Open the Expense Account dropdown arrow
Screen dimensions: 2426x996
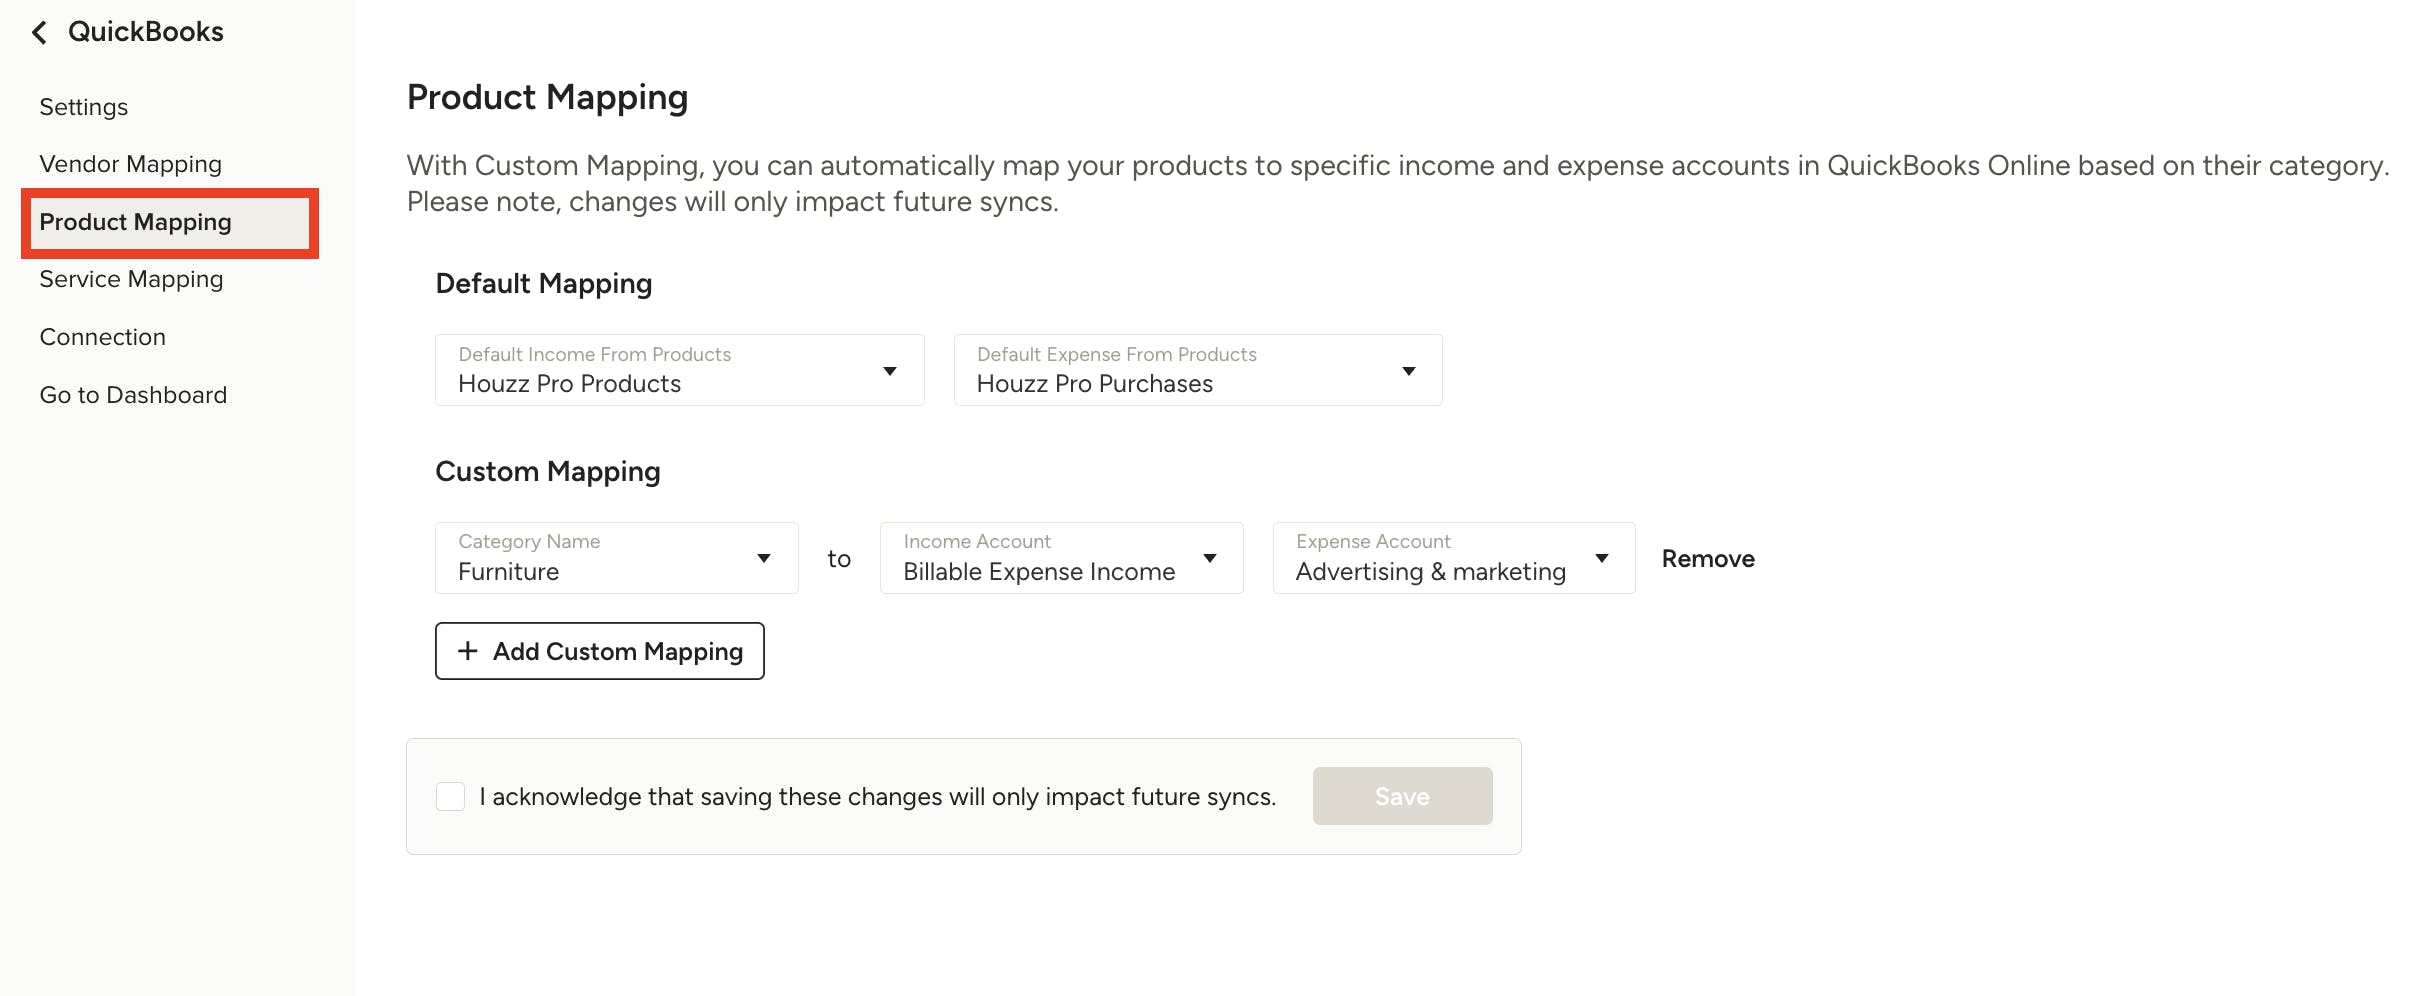point(1601,558)
